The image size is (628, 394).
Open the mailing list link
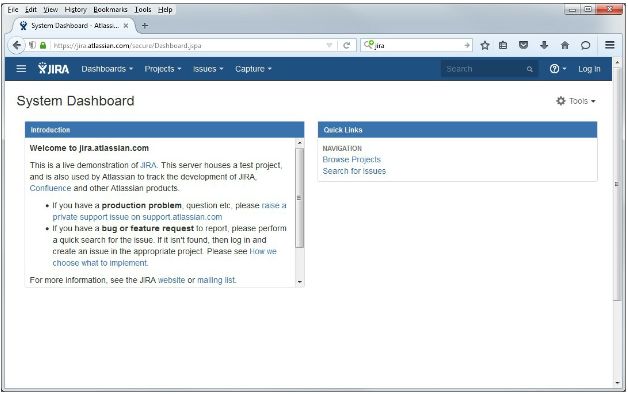217,280
